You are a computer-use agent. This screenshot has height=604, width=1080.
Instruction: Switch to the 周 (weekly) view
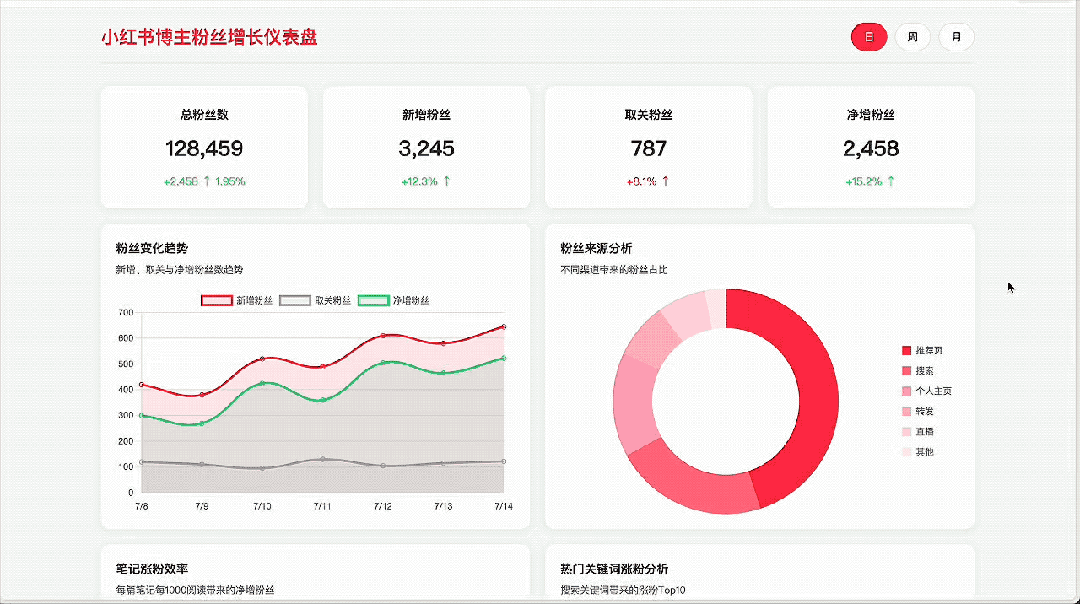coord(913,37)
